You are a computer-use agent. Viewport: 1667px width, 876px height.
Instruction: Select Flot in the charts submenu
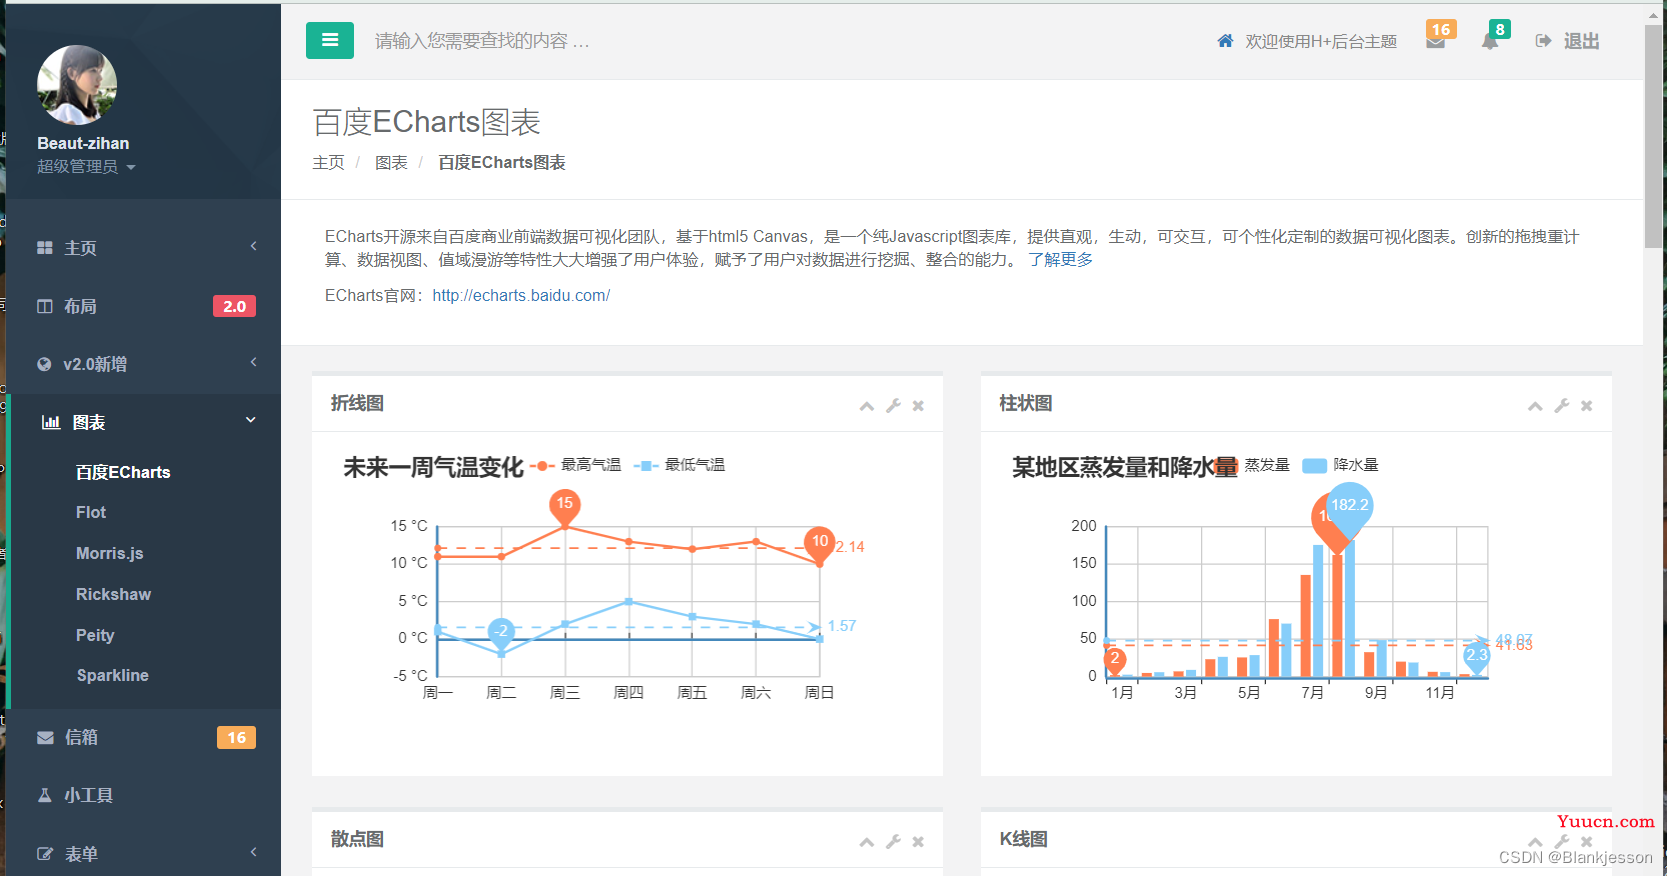coord(91,512)
